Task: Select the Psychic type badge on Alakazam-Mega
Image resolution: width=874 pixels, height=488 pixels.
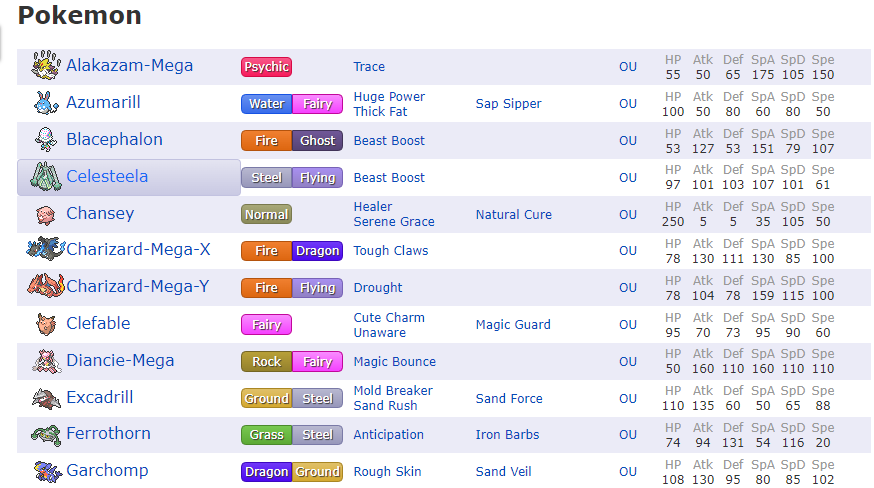Action: click(266, 67)
